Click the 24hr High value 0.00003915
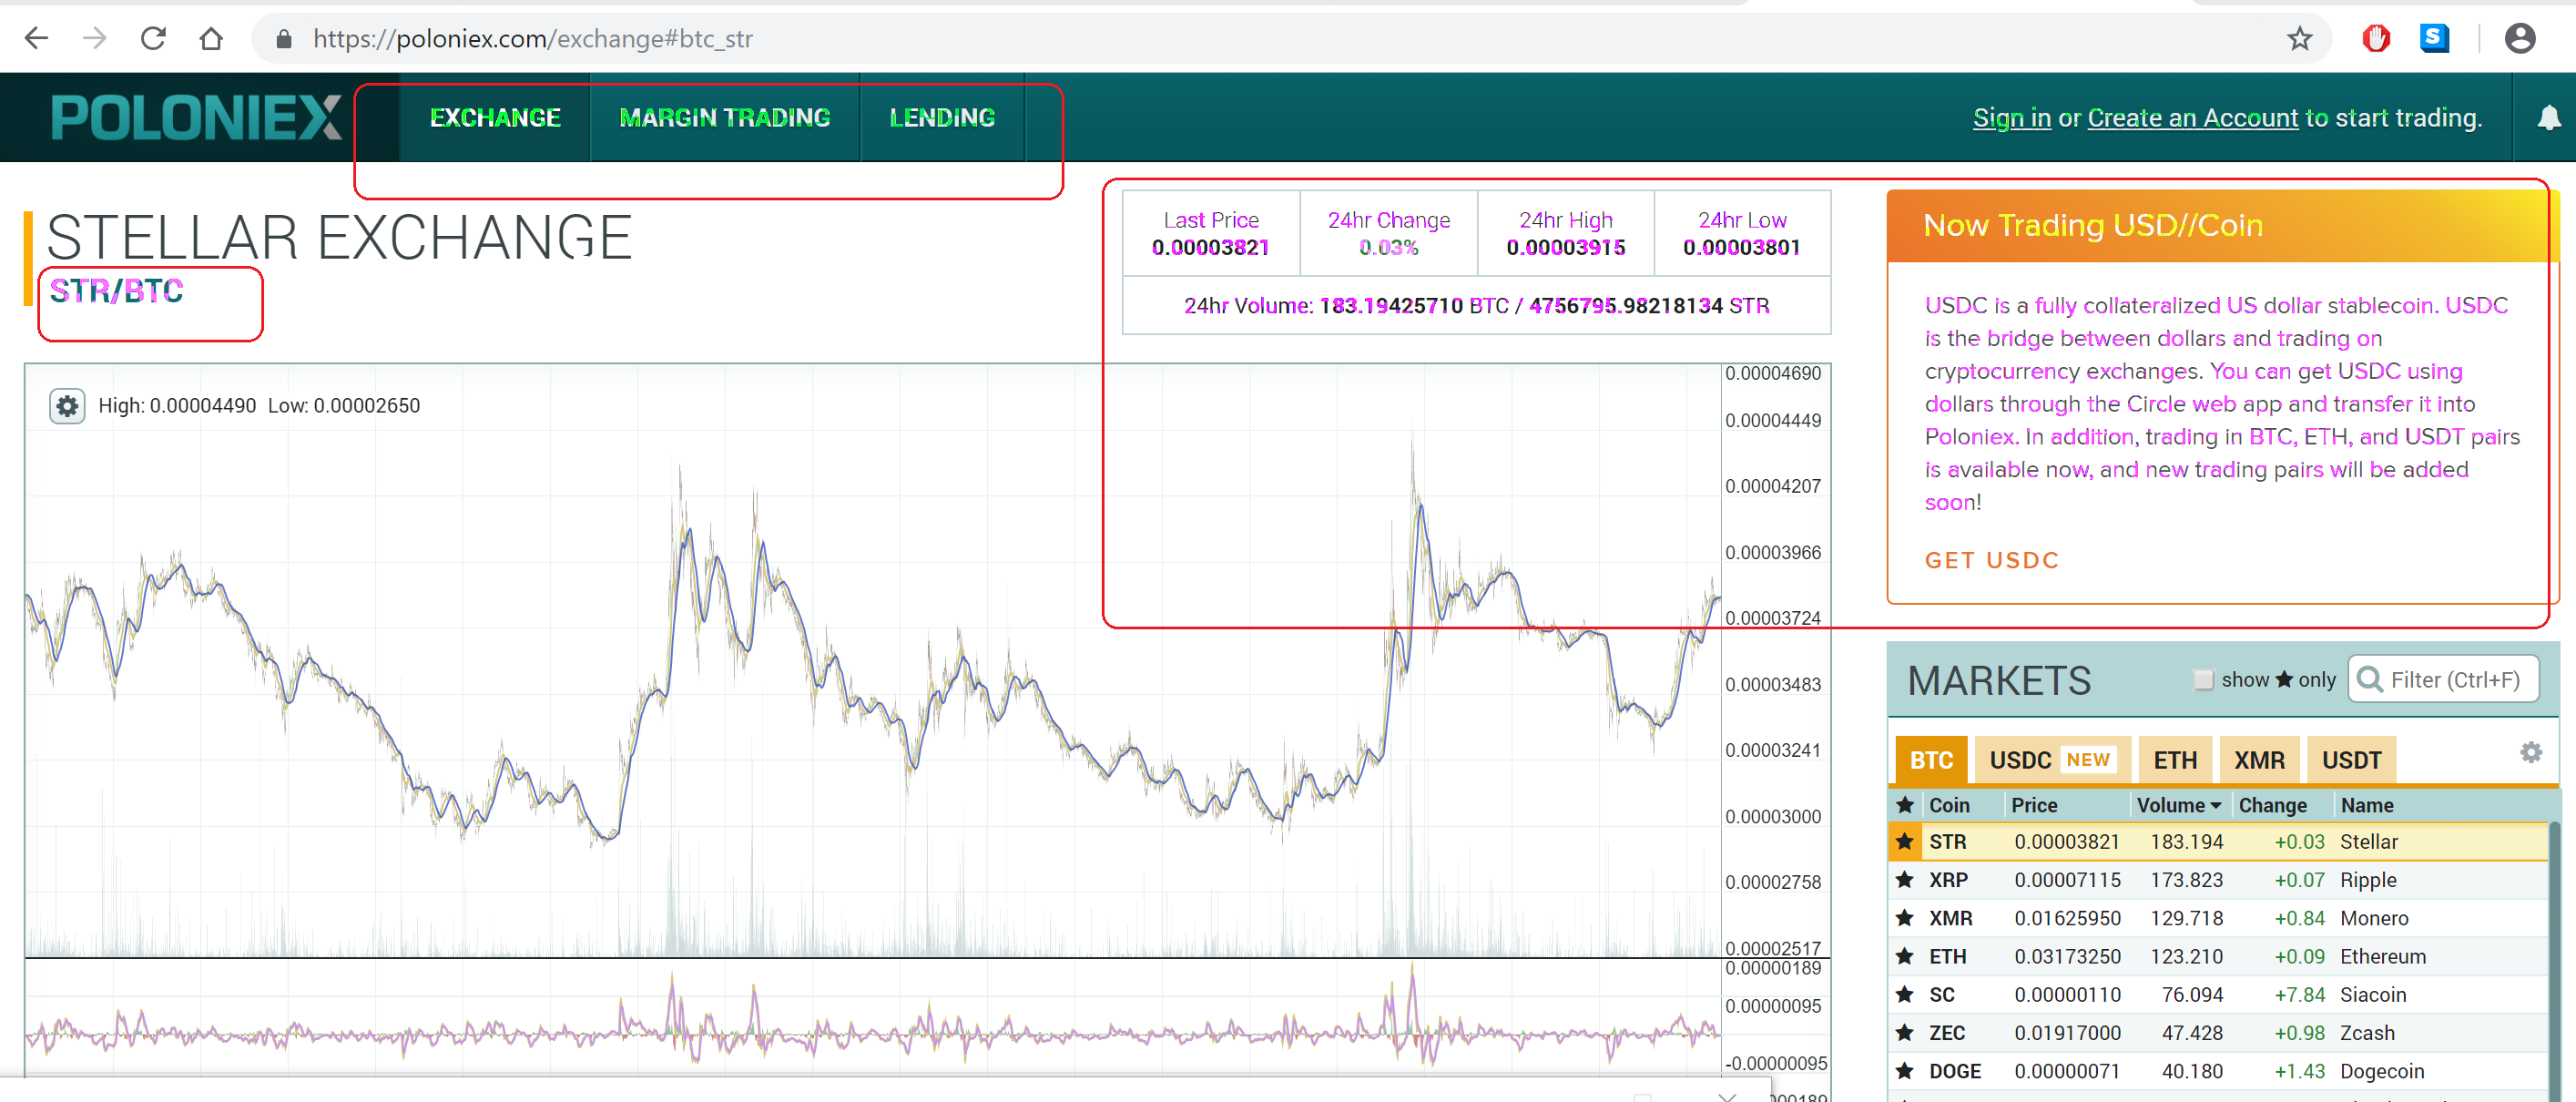Image resolution: width=2576 pixels, height=1102 pixels. click(1565, 247)
